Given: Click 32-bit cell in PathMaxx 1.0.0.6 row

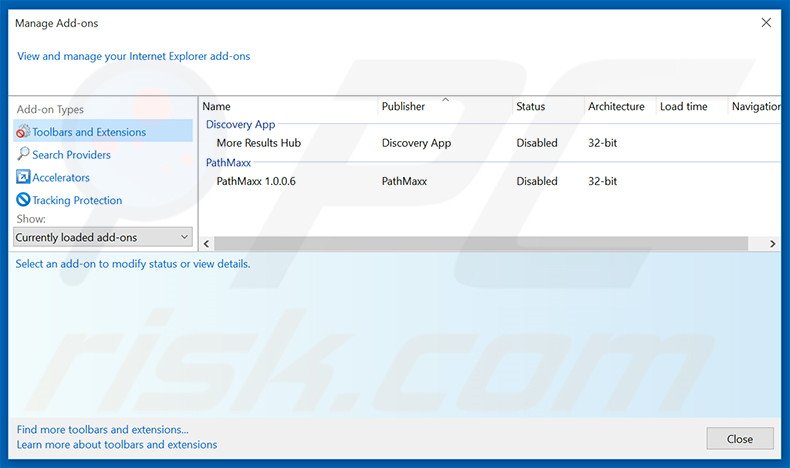Looking at the screenshot, I should tap(603, 181).
